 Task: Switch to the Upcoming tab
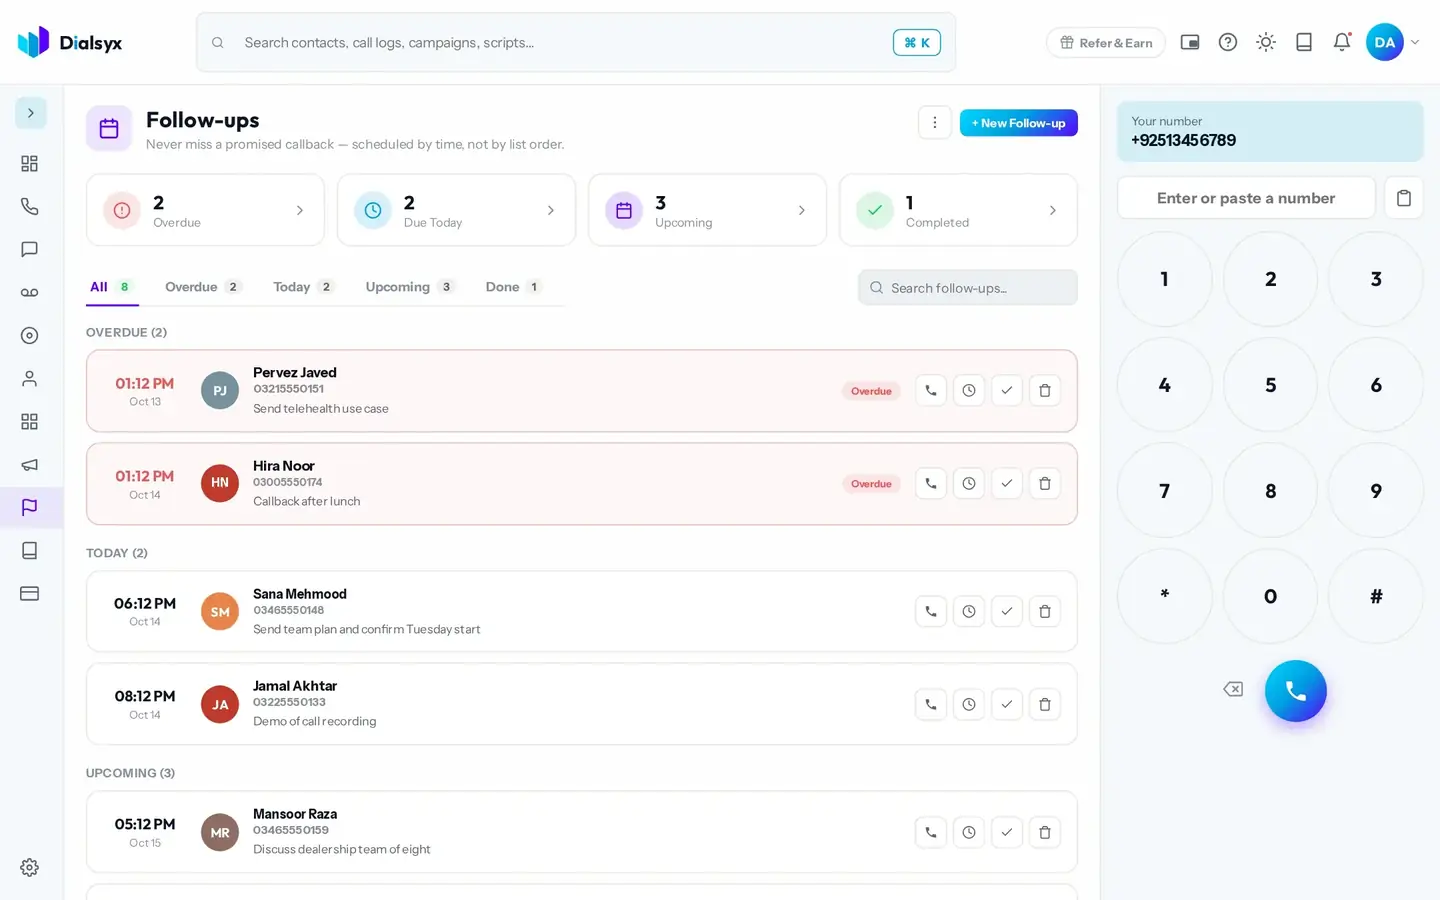[x=409, y=287]
